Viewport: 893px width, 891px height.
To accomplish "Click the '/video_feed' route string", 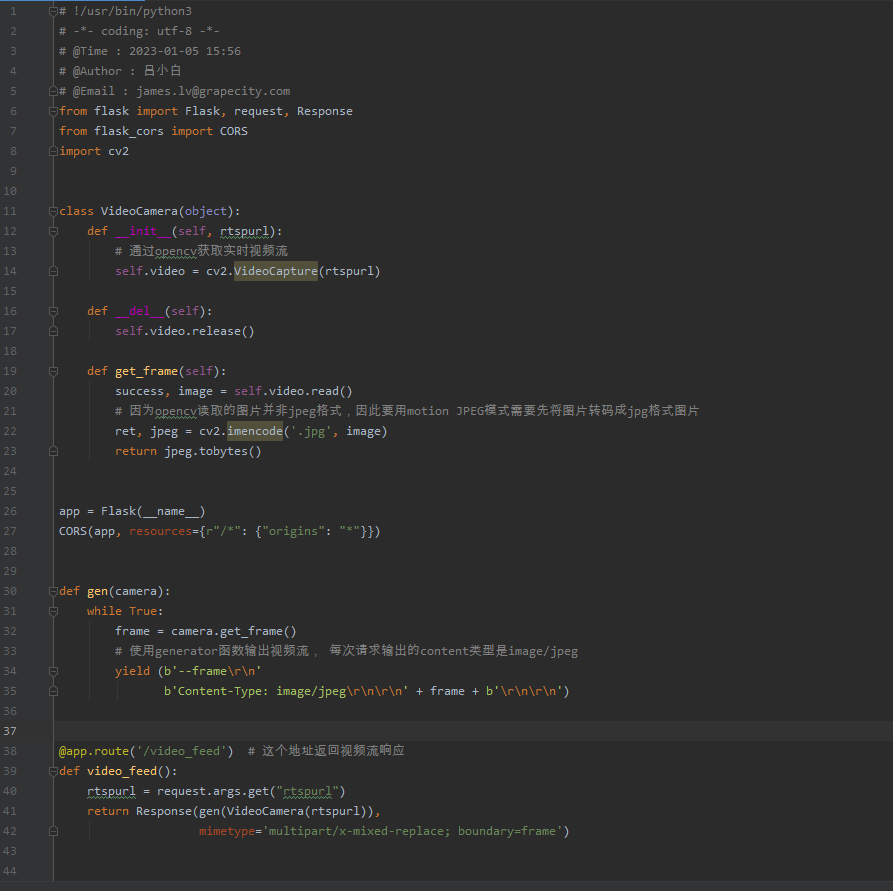I will click(182, 751).
